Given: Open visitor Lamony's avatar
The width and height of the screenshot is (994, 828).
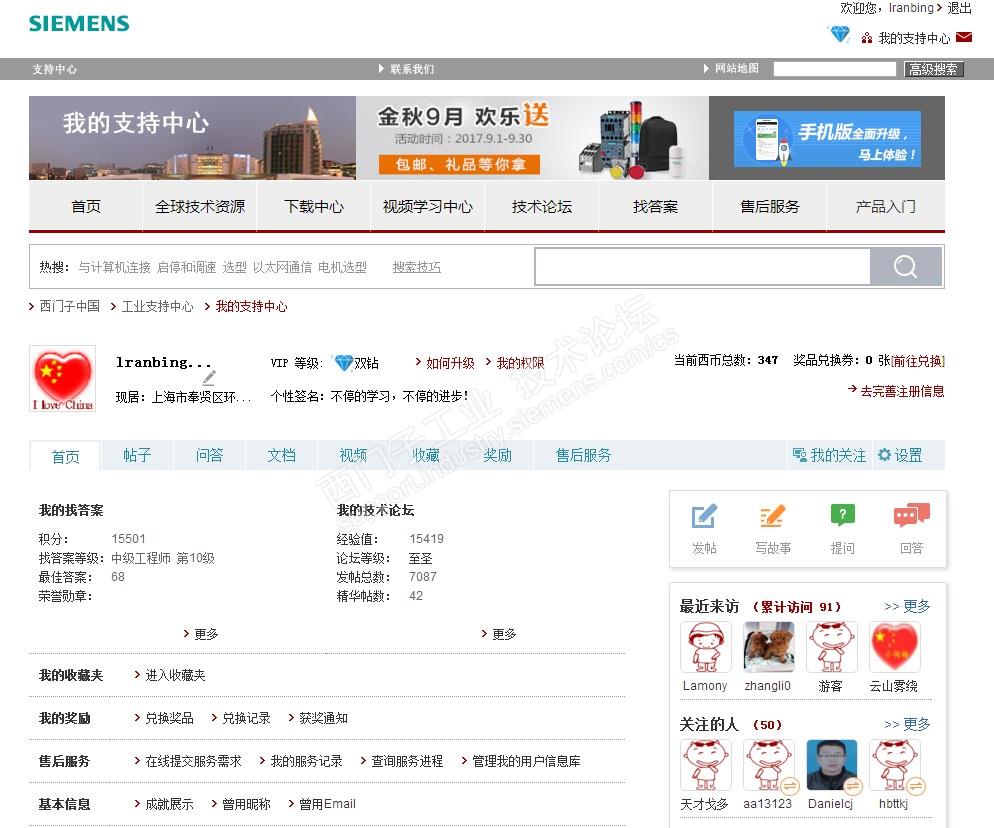Looking at the screenshot, I should [x=705, y=647].
